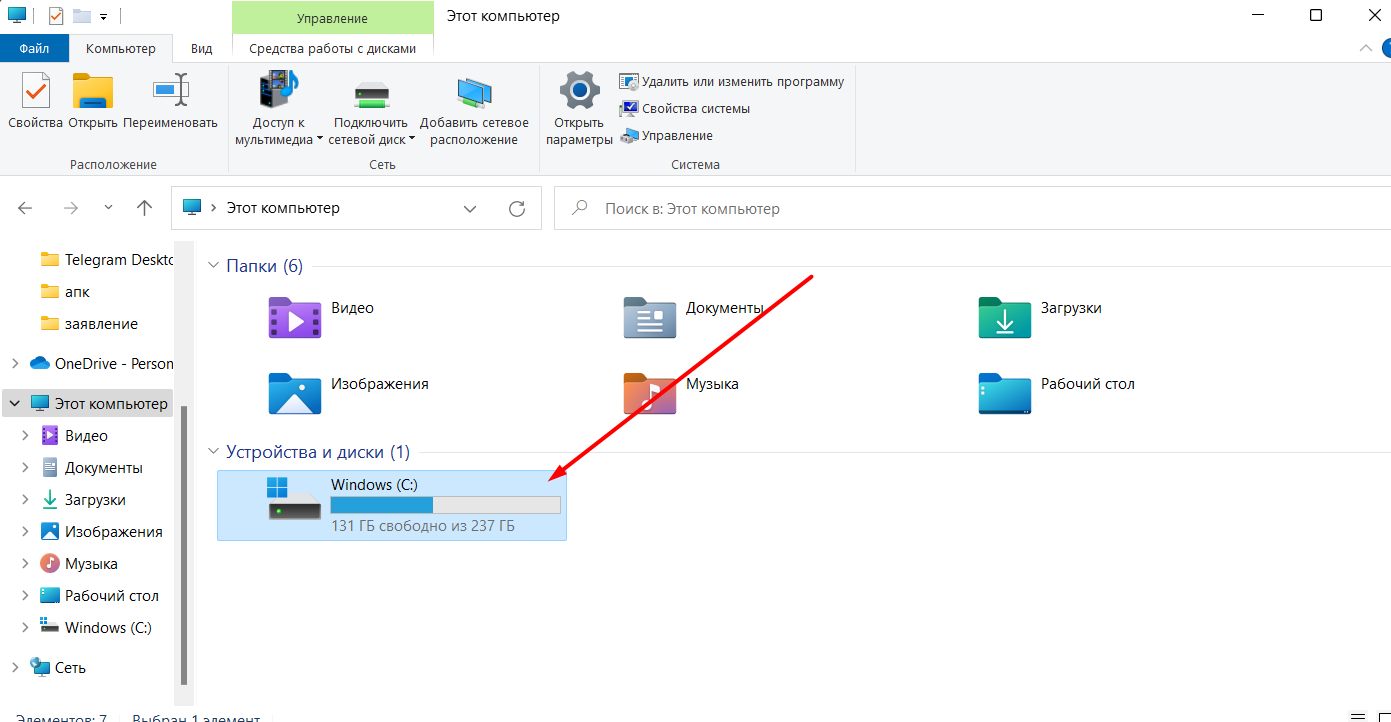Select Windows (C:) in the navigation tree
The height and width of the screenshot is (722, 1391).
tap(96, 628)
